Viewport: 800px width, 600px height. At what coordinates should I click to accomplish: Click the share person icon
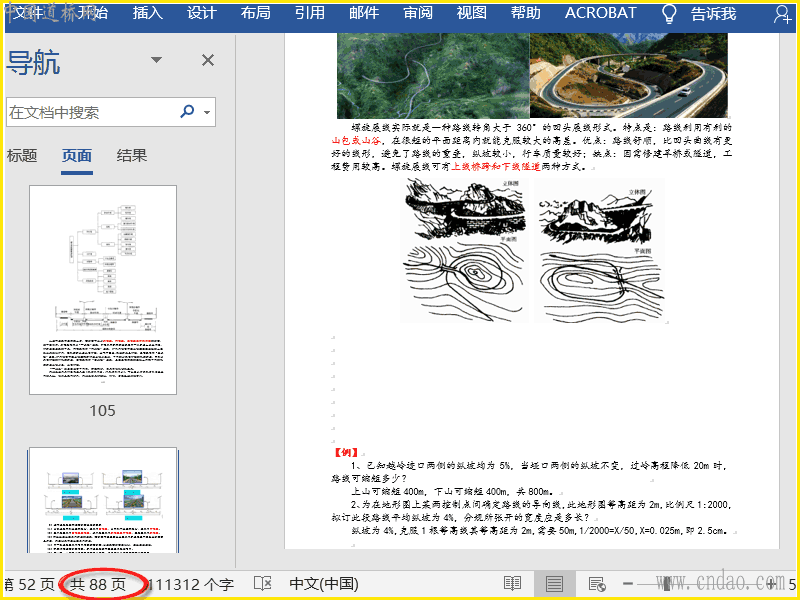[782, 14]
